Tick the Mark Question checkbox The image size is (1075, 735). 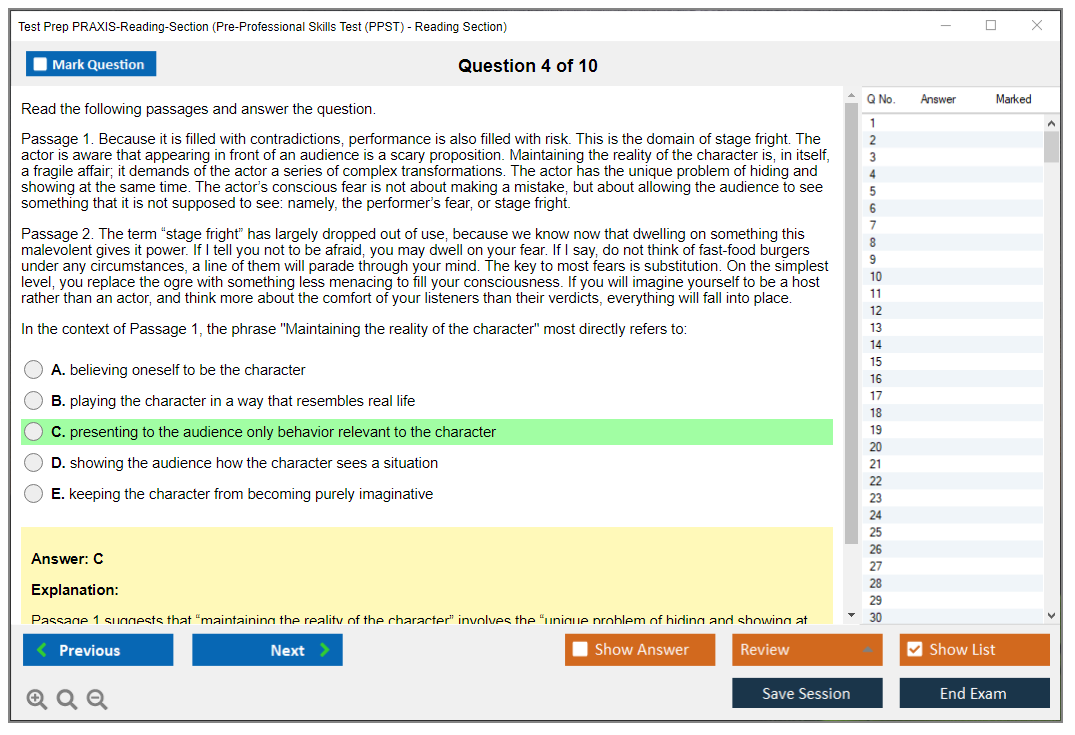click(40, 65)
